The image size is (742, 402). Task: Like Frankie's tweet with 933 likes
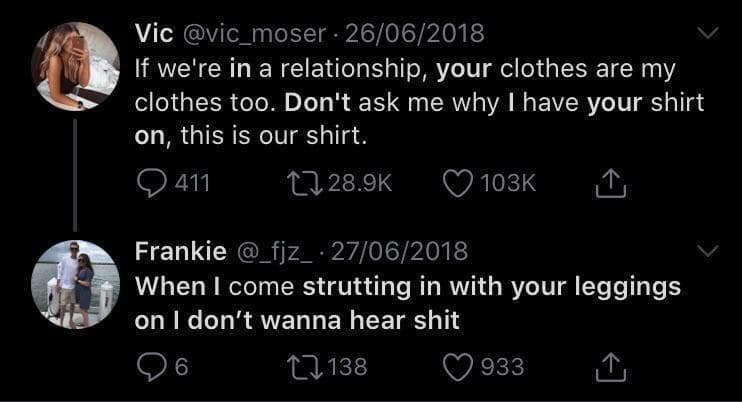coord(456,367)
